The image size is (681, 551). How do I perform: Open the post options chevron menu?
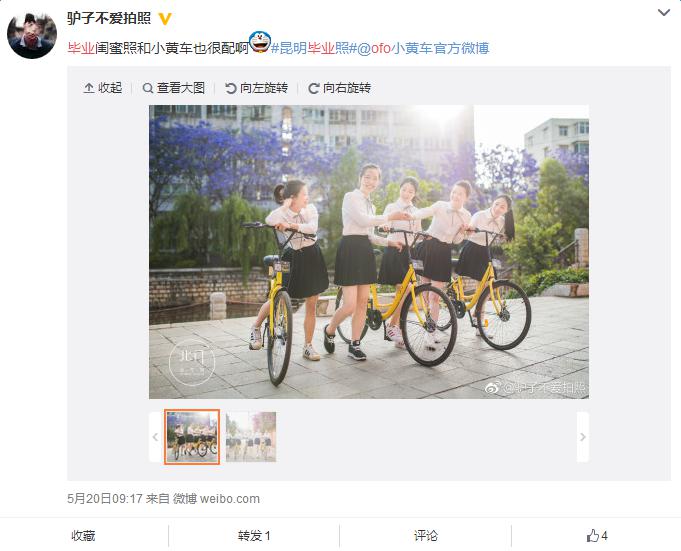663,13
